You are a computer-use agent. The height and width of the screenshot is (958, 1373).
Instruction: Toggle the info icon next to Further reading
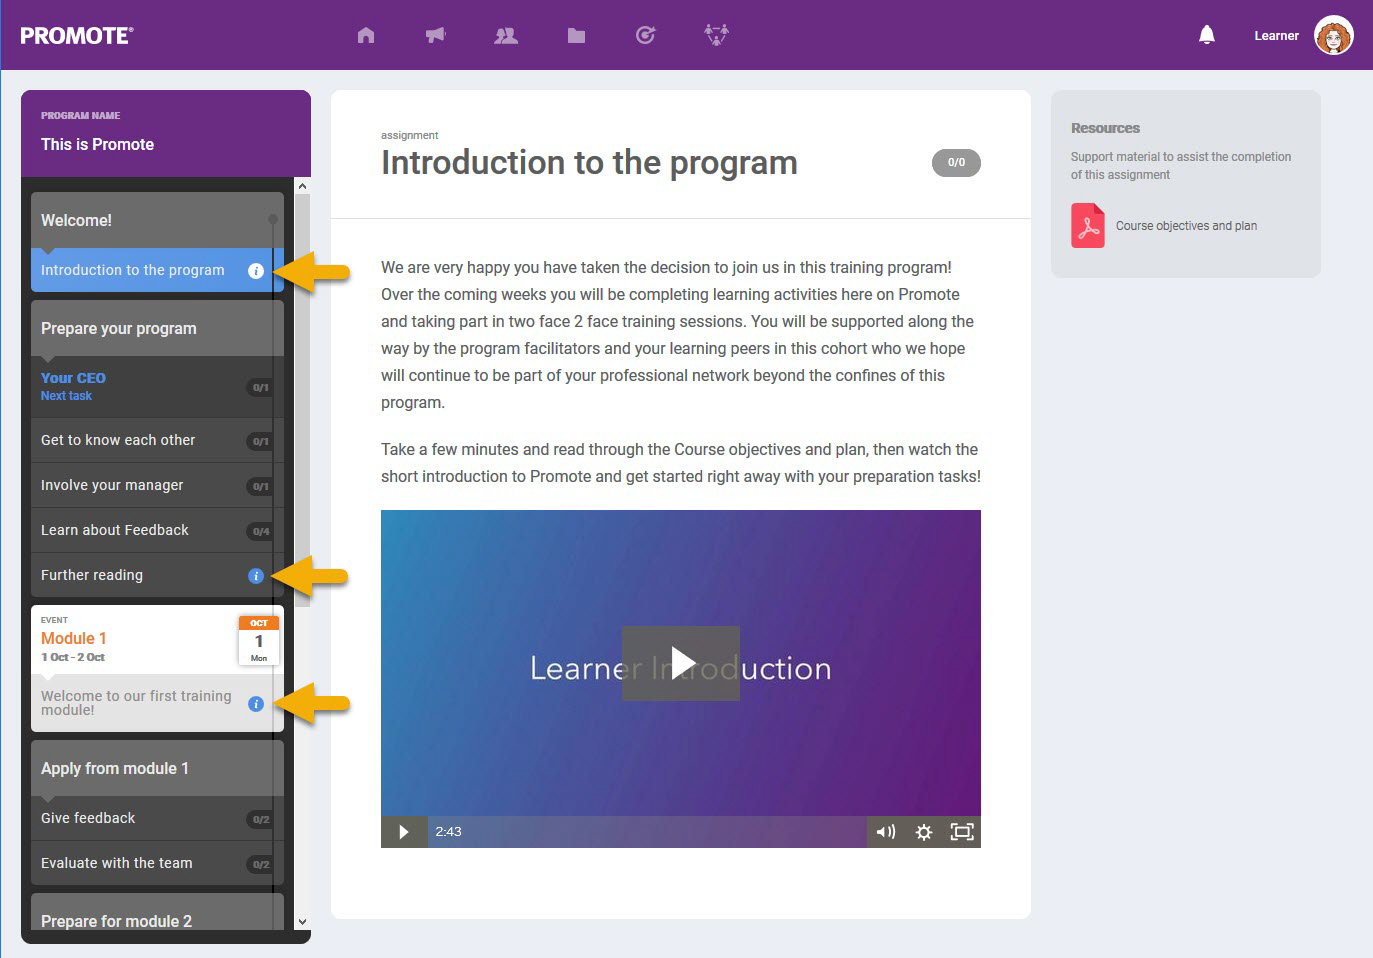coord(258,575)
